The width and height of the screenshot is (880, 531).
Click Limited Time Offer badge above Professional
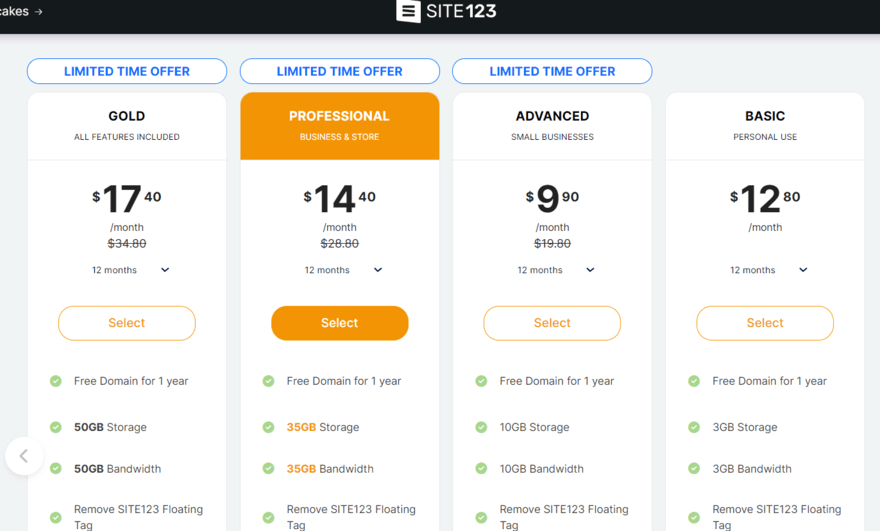click(340, 71)
